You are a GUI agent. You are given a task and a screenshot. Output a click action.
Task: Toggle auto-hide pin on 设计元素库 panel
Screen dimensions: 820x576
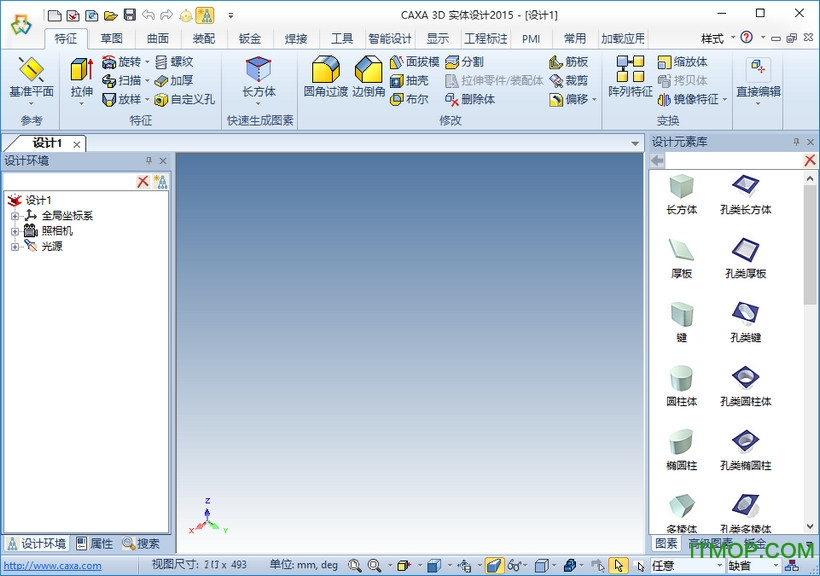tap(796, 142)
